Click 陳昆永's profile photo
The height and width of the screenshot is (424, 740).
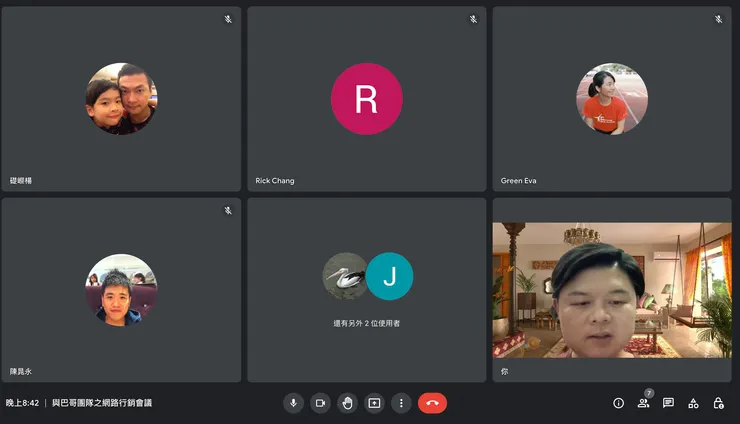point(121,290)
